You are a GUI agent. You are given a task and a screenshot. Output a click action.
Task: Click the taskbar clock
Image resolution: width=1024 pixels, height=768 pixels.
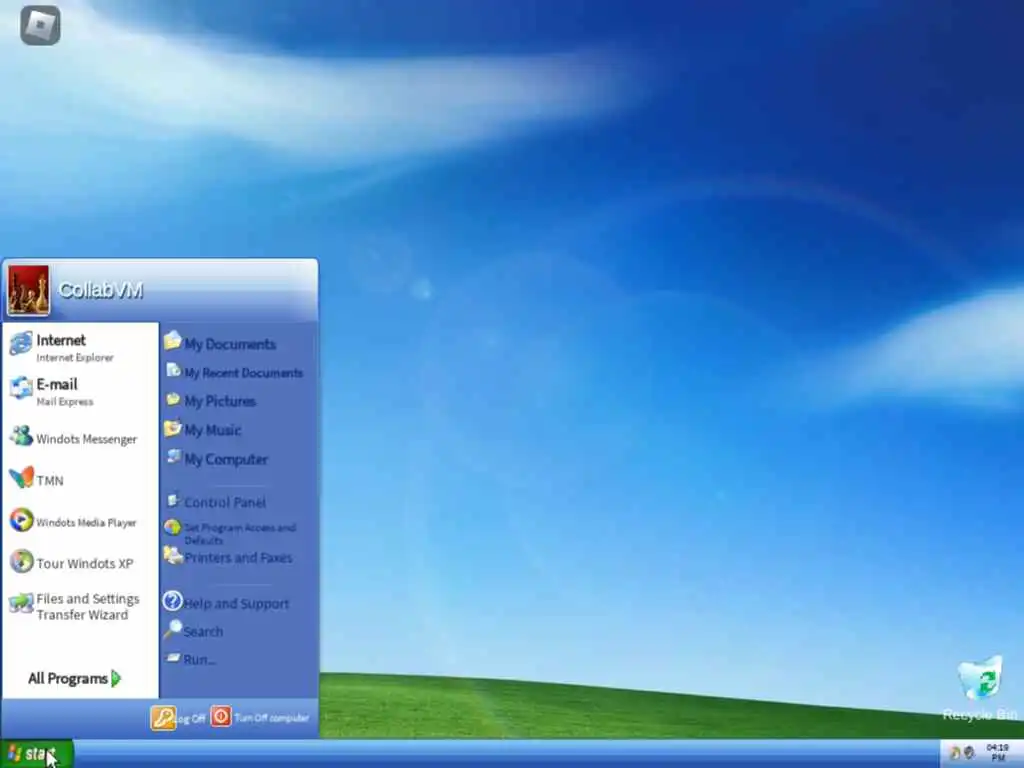(x=998, y=752)
